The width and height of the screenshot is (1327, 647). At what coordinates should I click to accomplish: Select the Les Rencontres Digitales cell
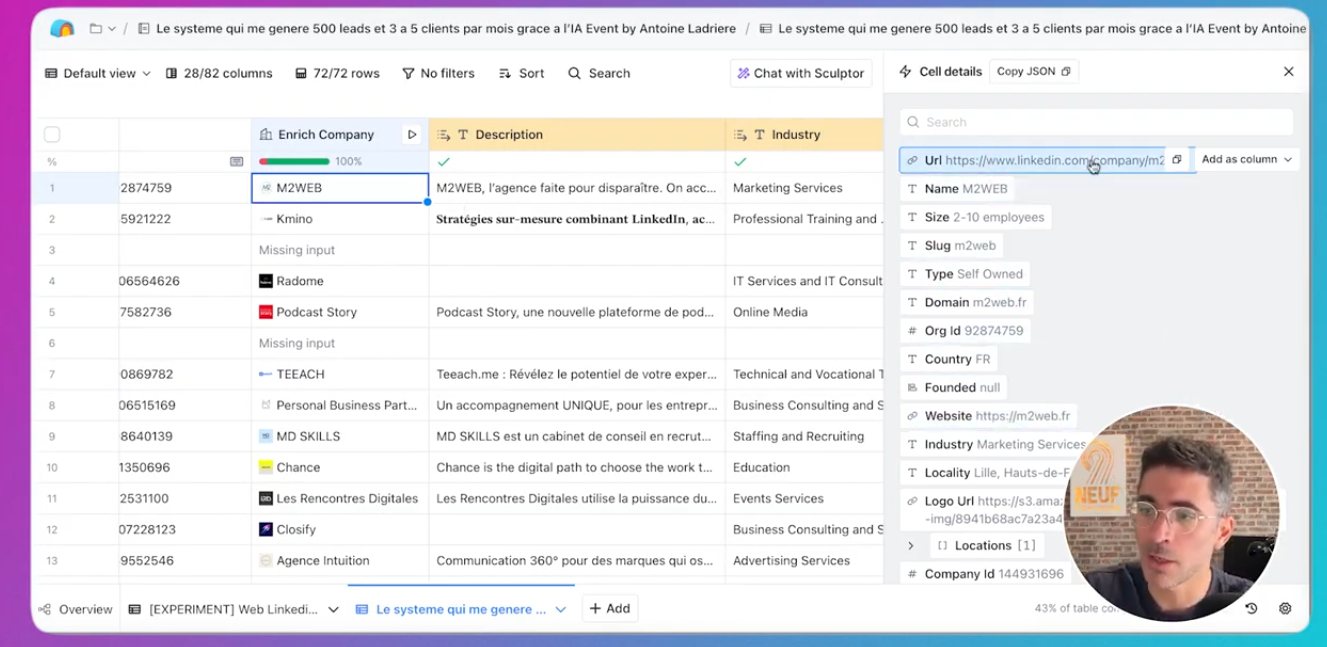[x=340, y=498]
